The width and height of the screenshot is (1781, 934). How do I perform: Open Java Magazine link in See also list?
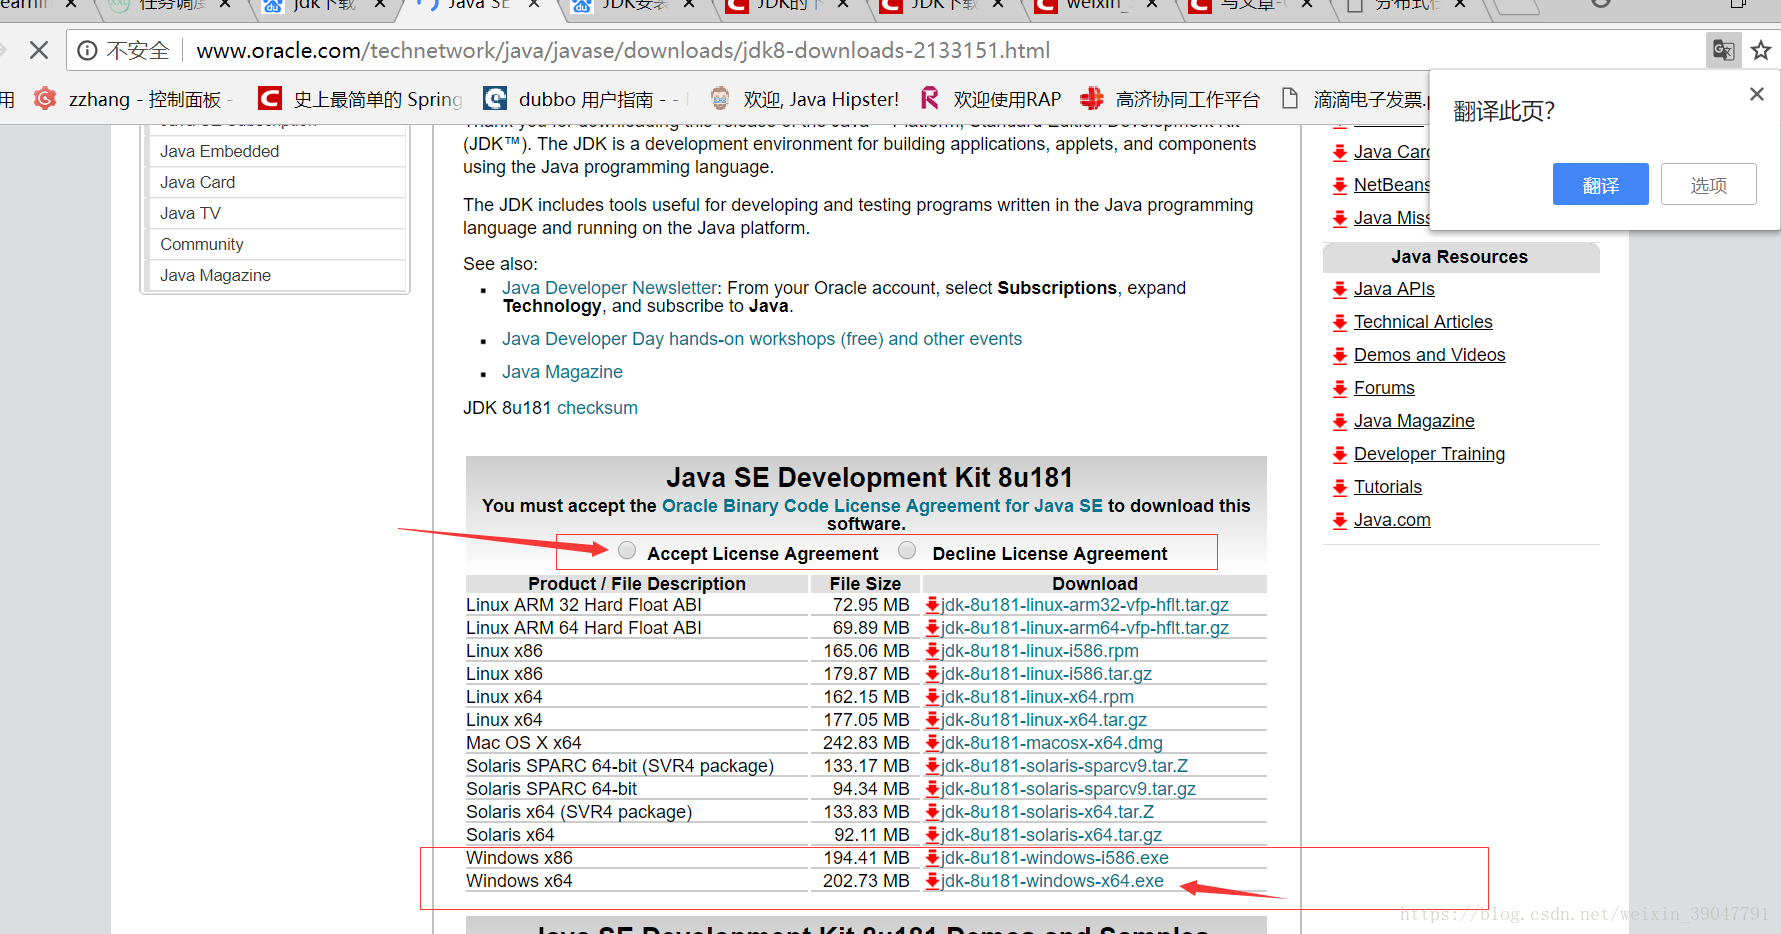point(562,372)
